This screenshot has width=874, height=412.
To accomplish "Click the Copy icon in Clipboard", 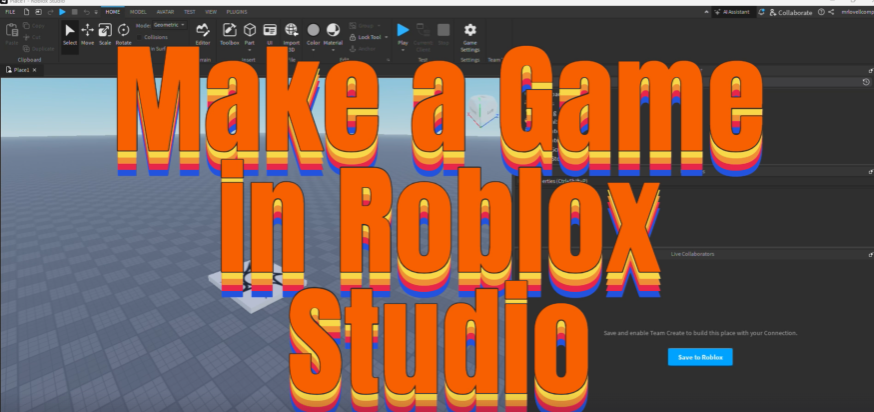I will (x=26, y=26).
